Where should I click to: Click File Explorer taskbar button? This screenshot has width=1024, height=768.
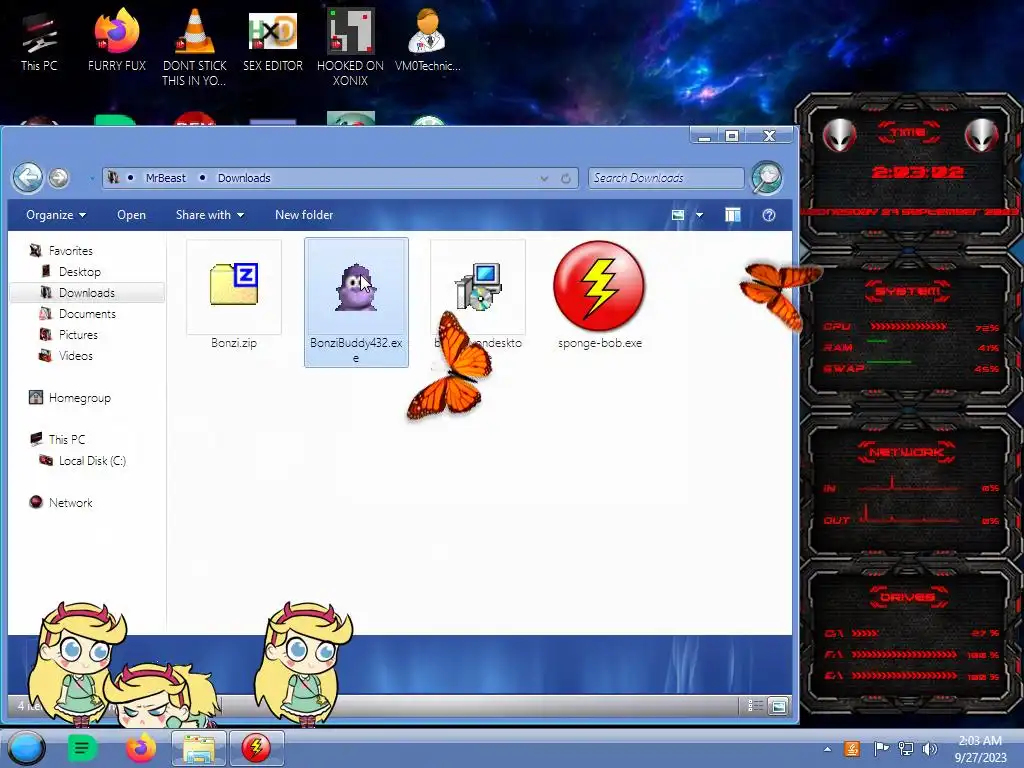click(199, 748)
